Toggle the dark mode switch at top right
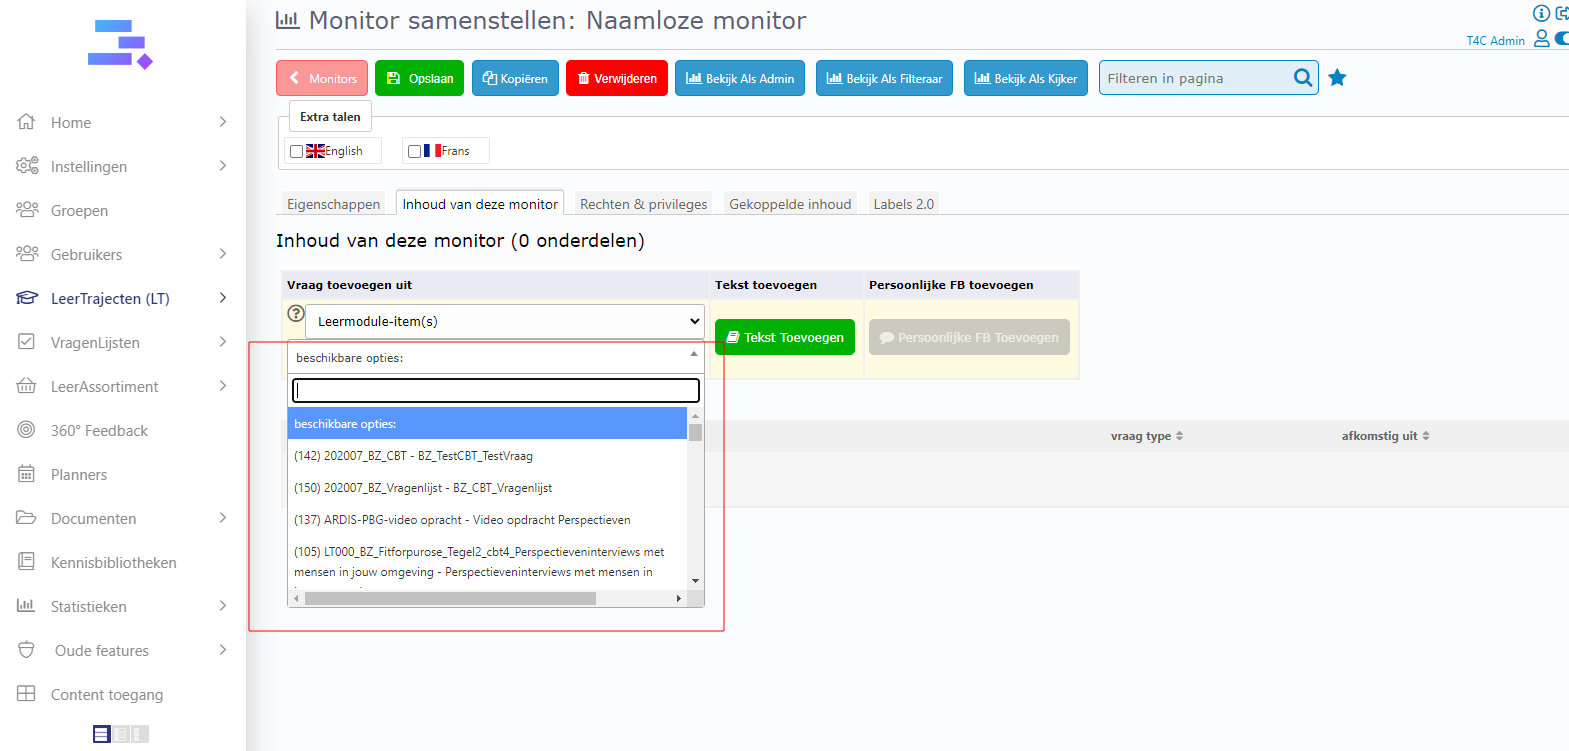The height and width of the screenshot is (751, 1569). click(x=1561, y=38)
